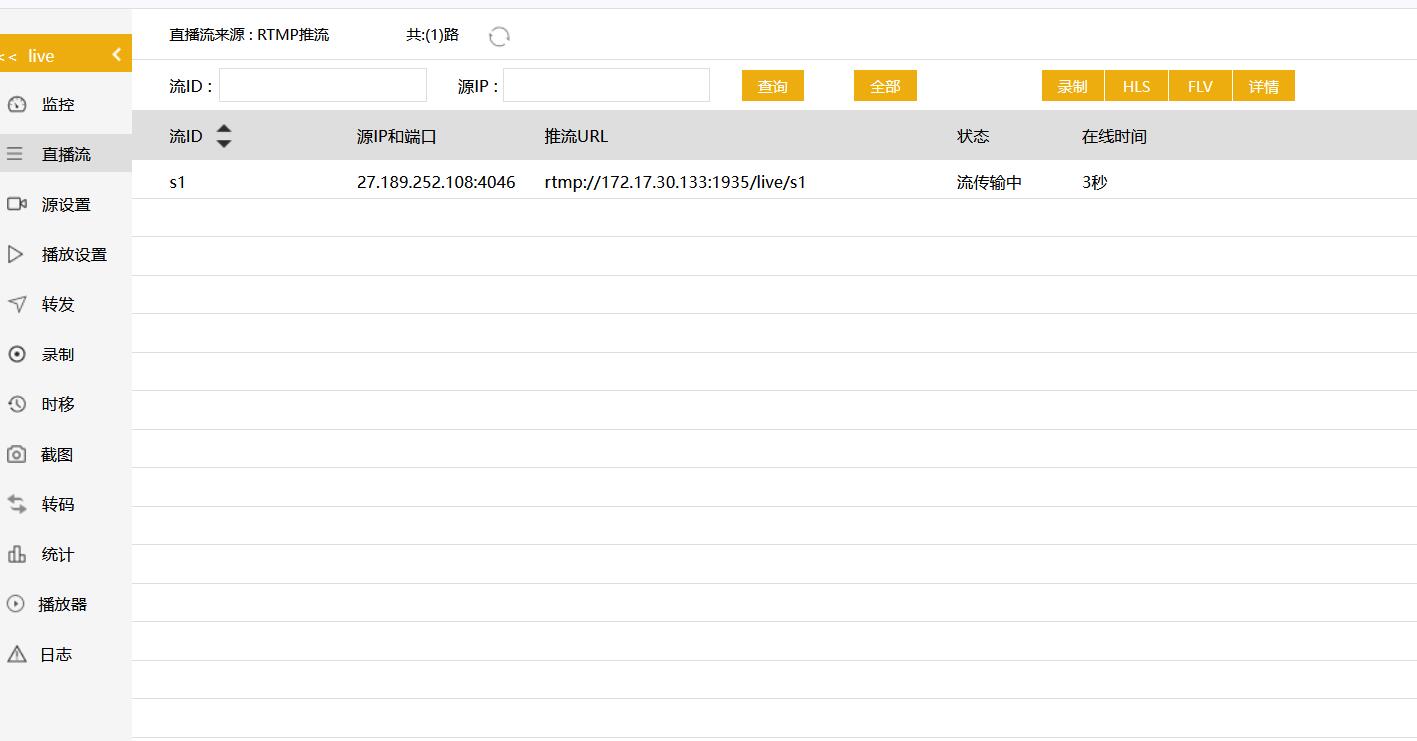The height and width of the screenshot is (741, 1417).
Task: Open 直播流 menu item
Action: (66, 154)
